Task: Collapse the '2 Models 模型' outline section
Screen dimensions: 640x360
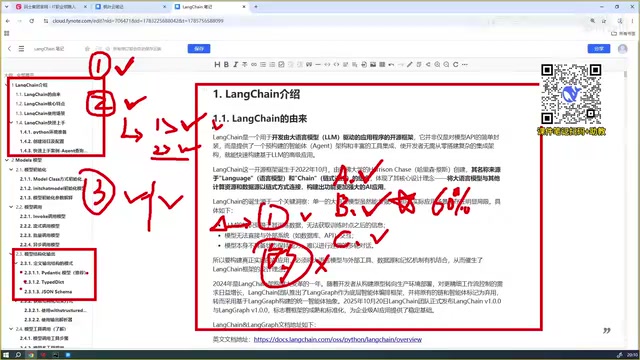Action: [x=7, y=160]
